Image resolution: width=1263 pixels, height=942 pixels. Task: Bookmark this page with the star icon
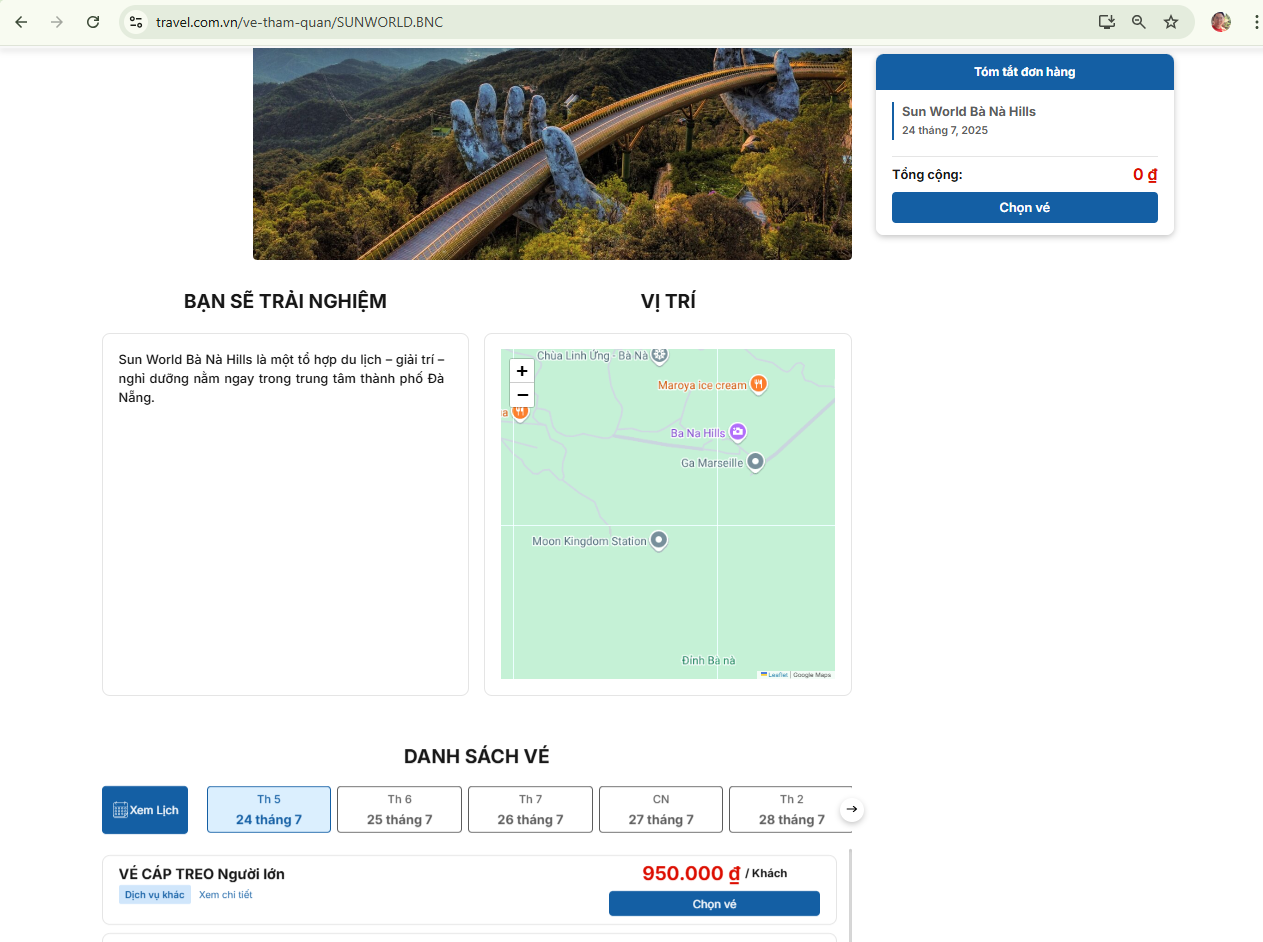1171,22
